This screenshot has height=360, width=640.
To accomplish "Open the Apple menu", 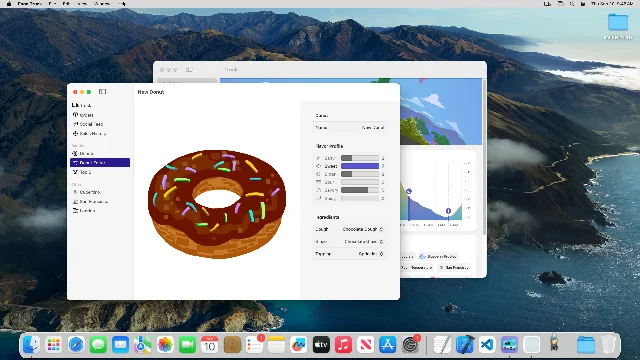I will point(9,4).
